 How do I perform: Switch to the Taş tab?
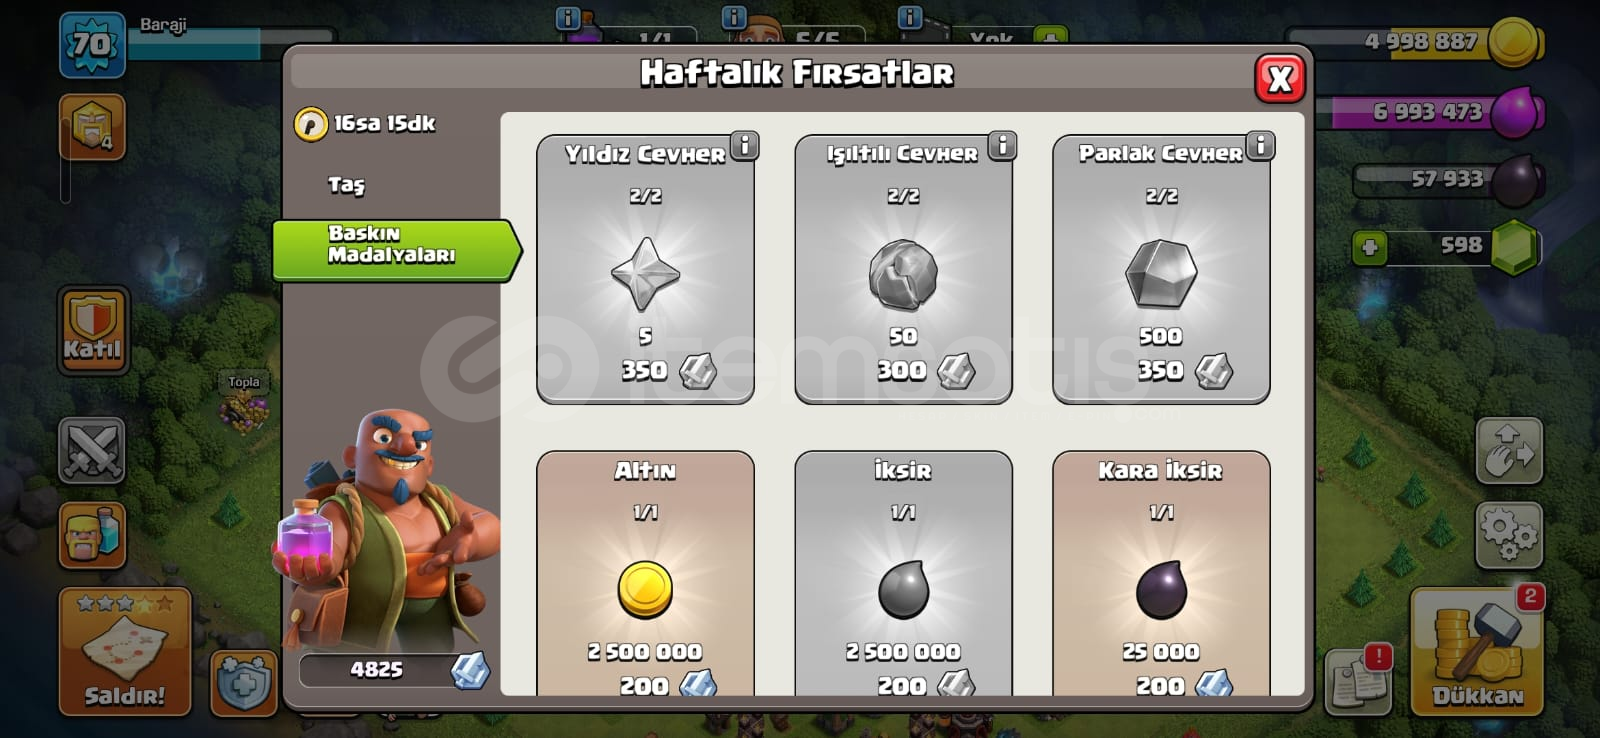[346, 185]
